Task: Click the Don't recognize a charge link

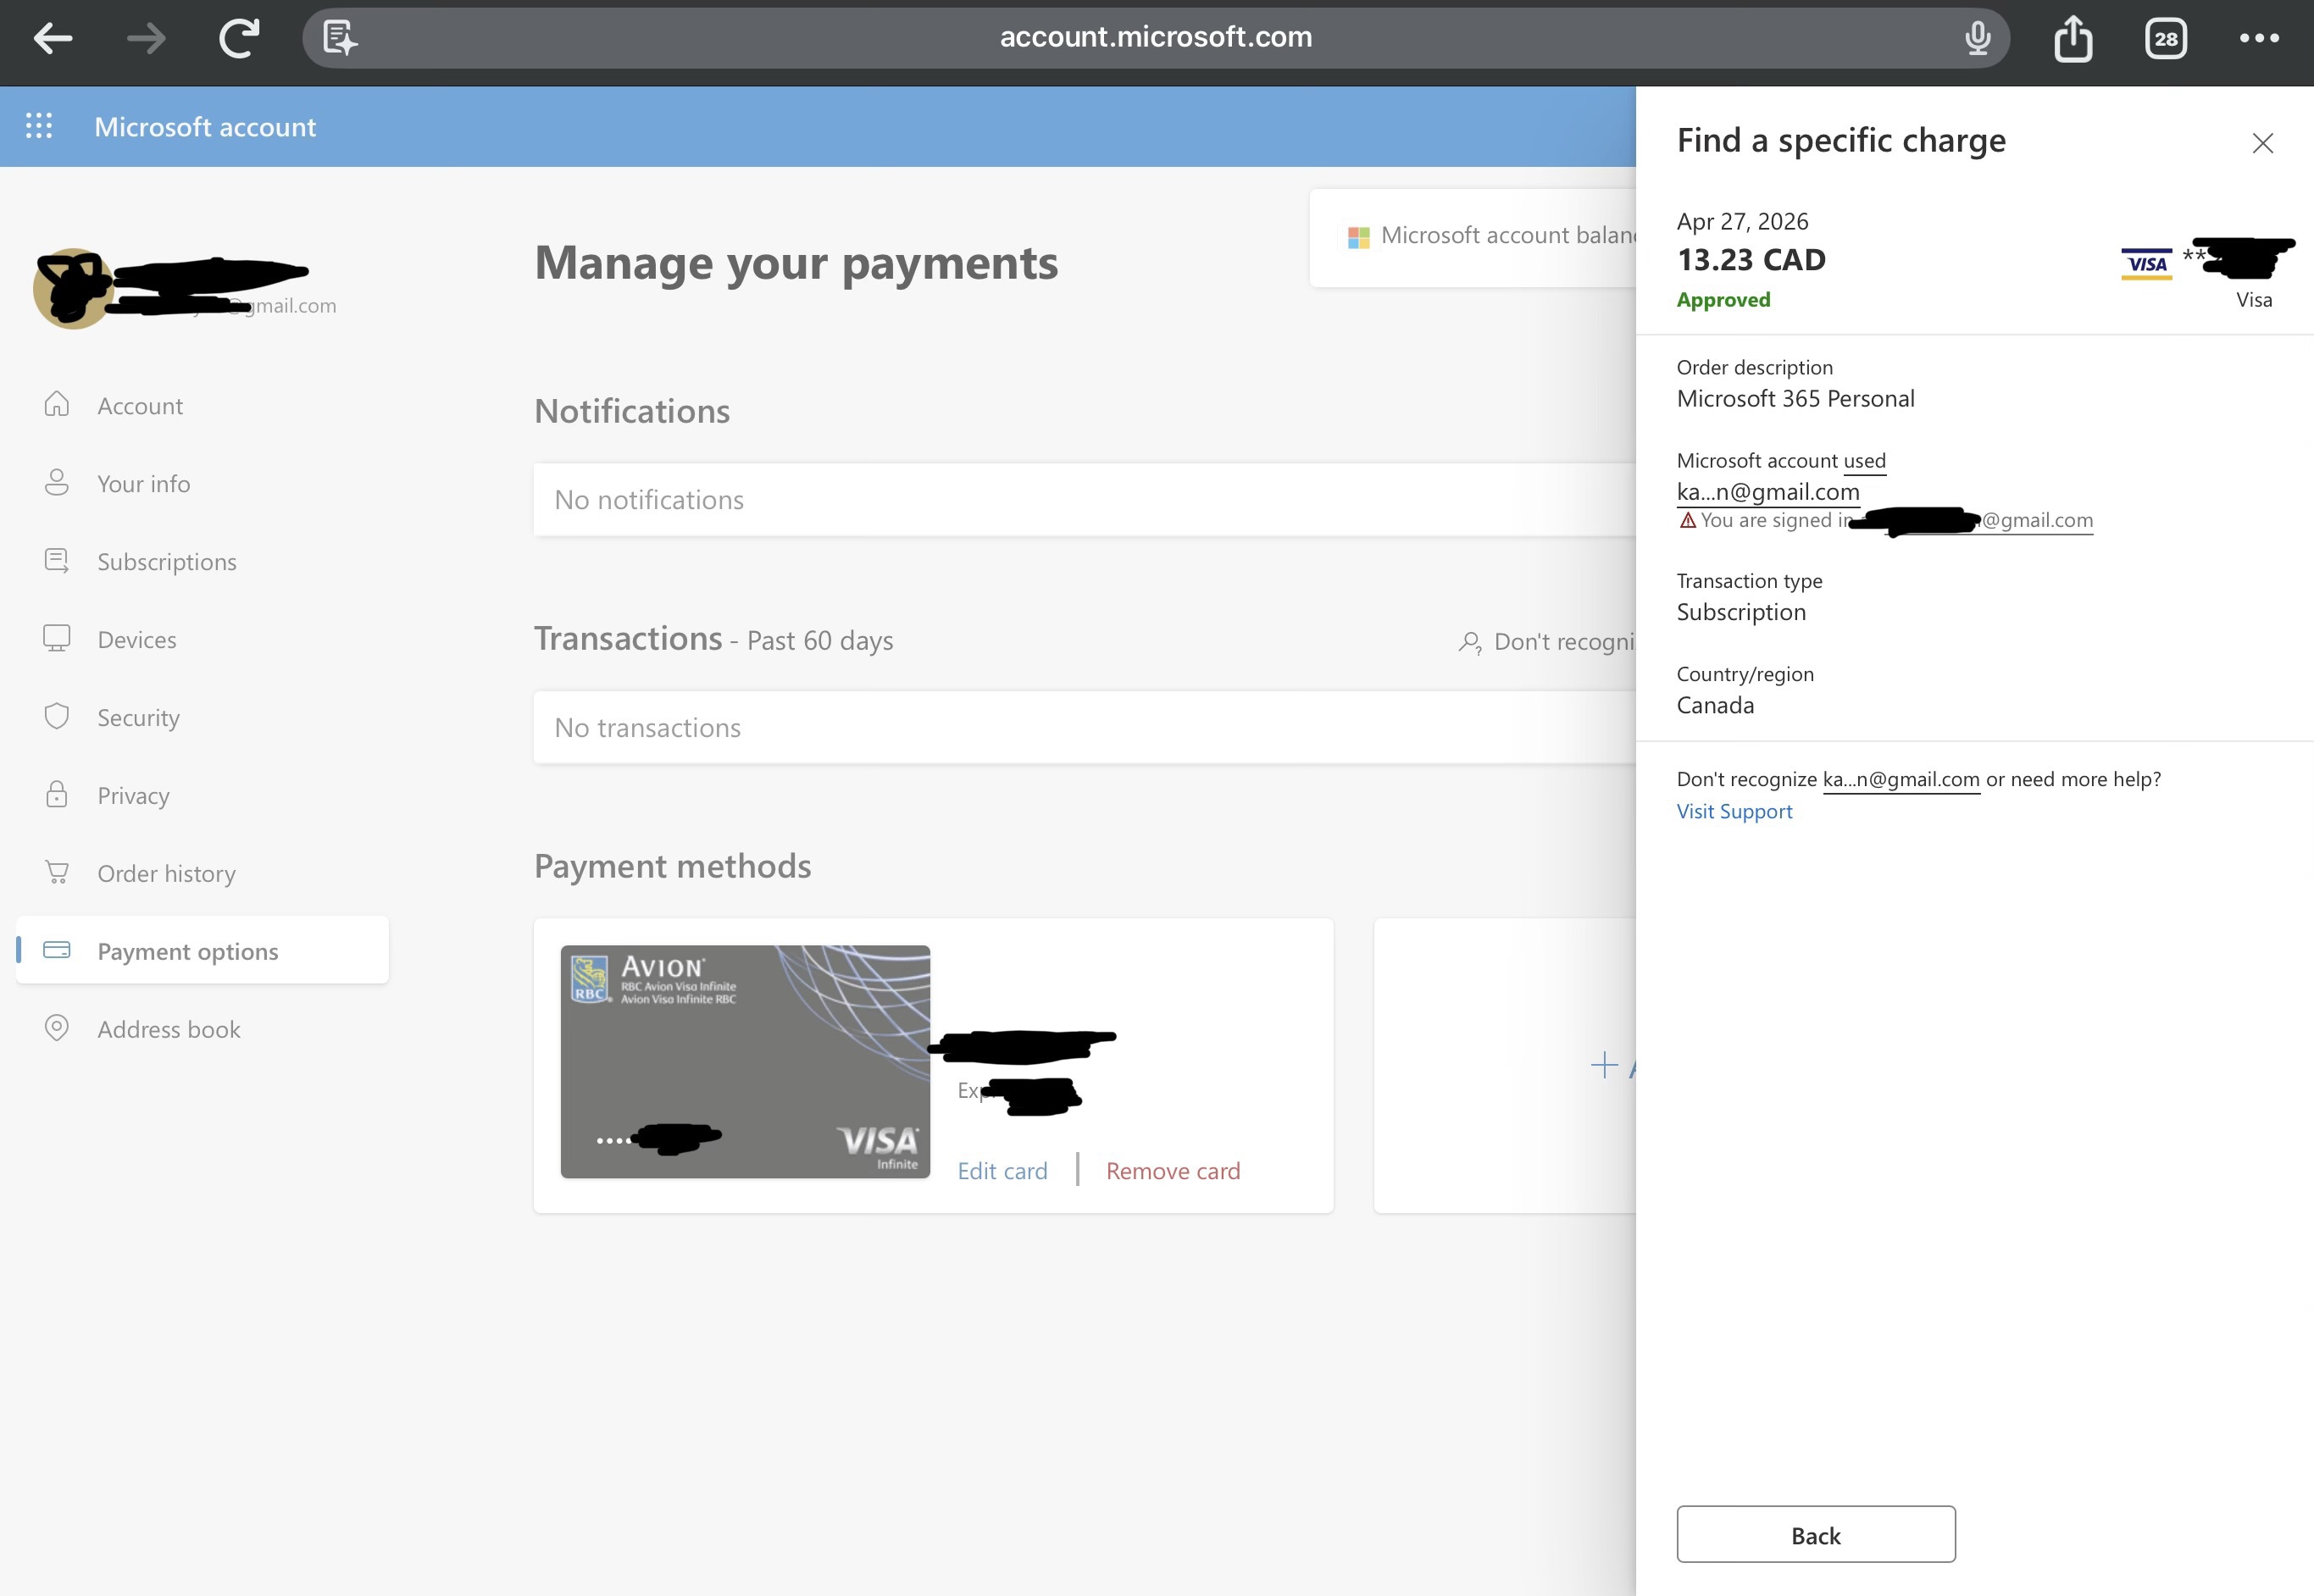Action: point(1565,642)
